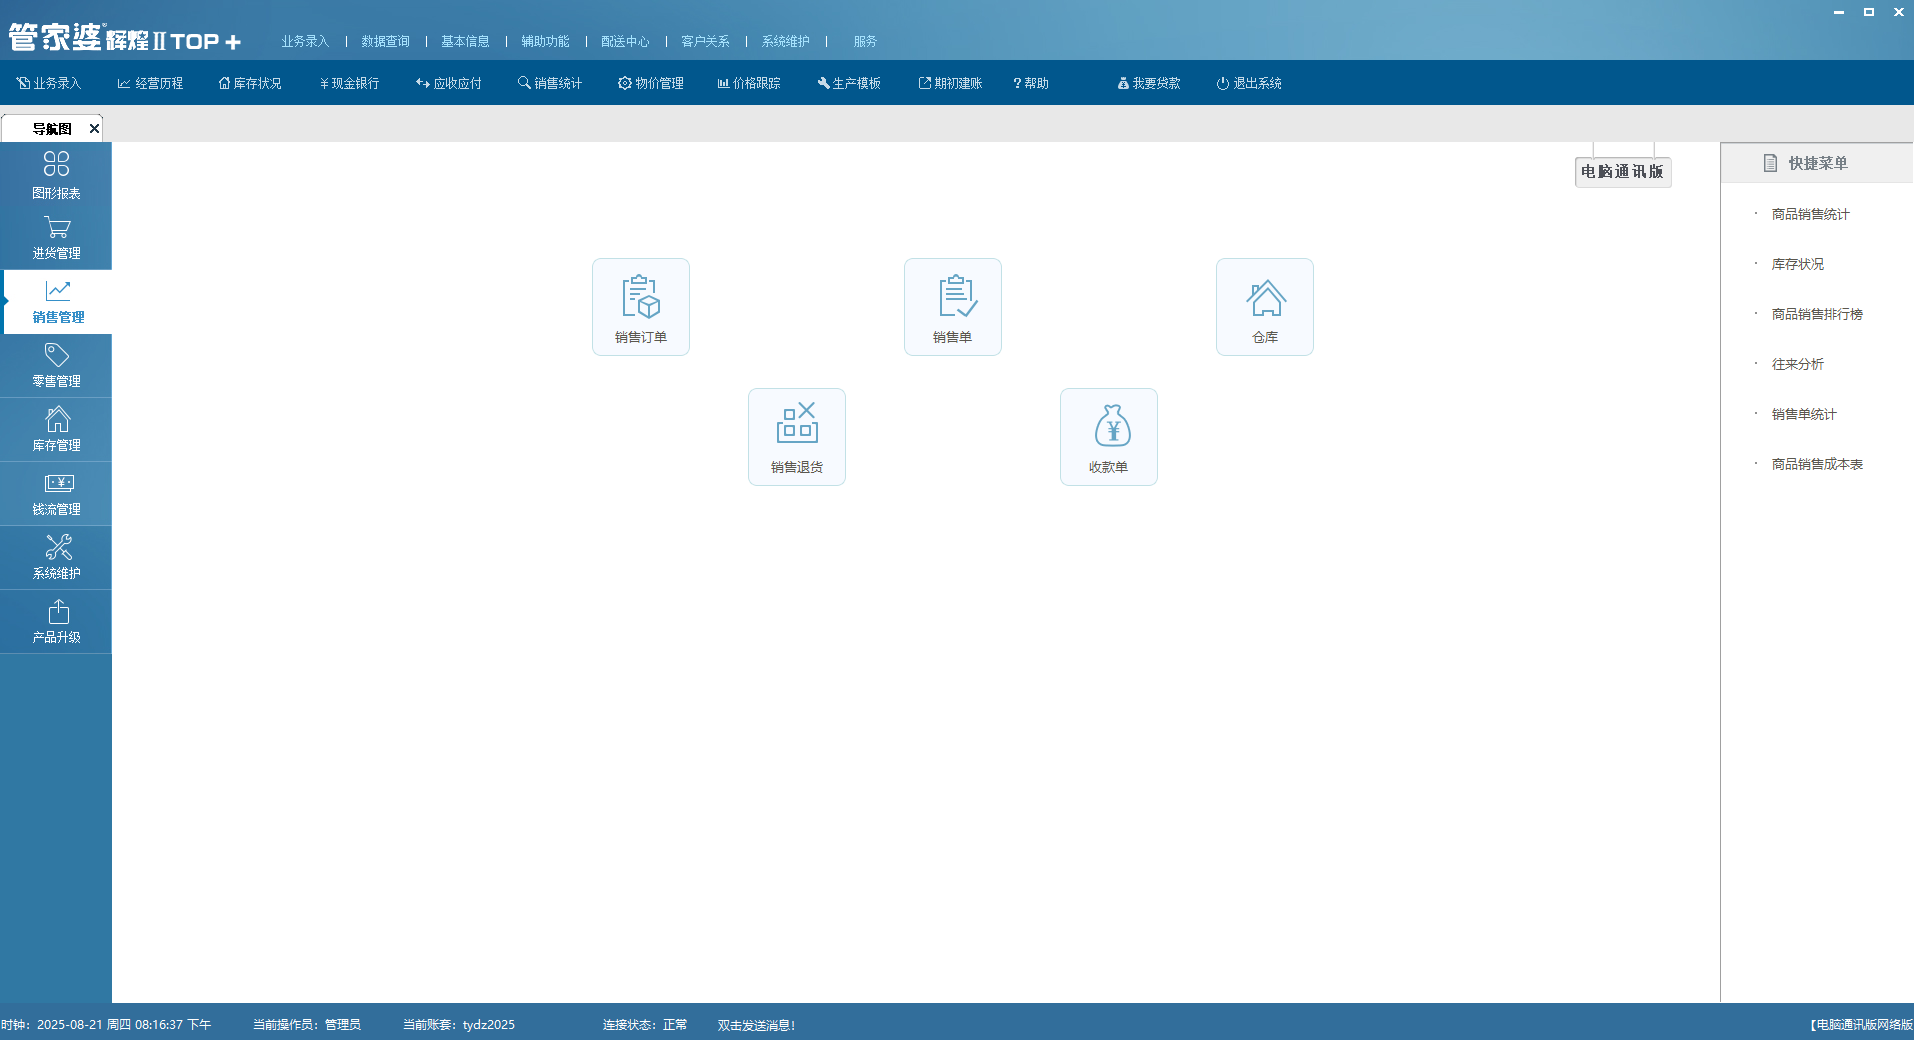Close the 导航图 tab

(x=94, y=128)
